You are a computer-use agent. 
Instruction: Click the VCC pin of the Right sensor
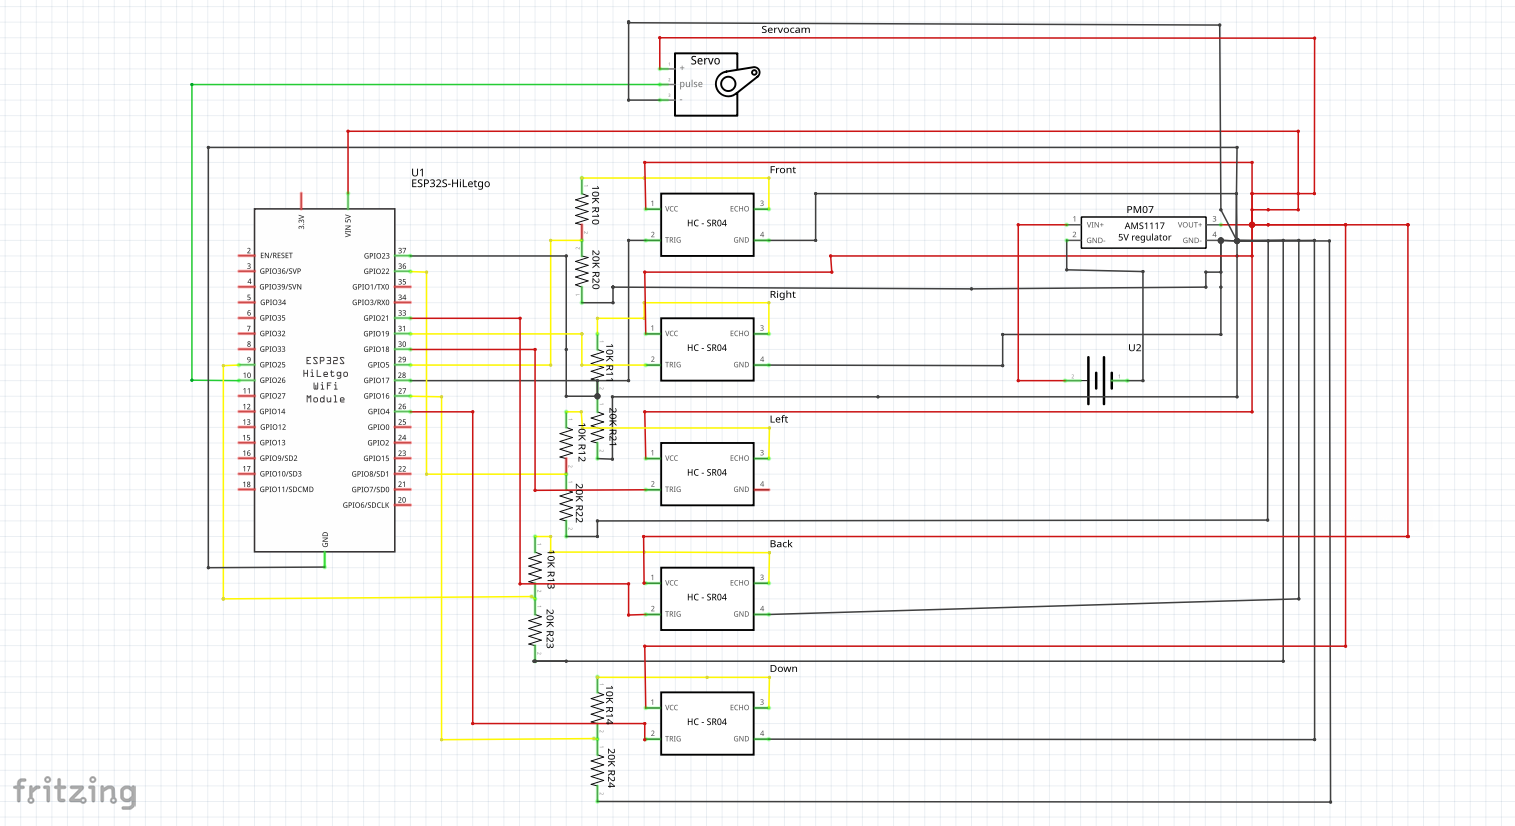pyautogui.click(x=672, y=334)
